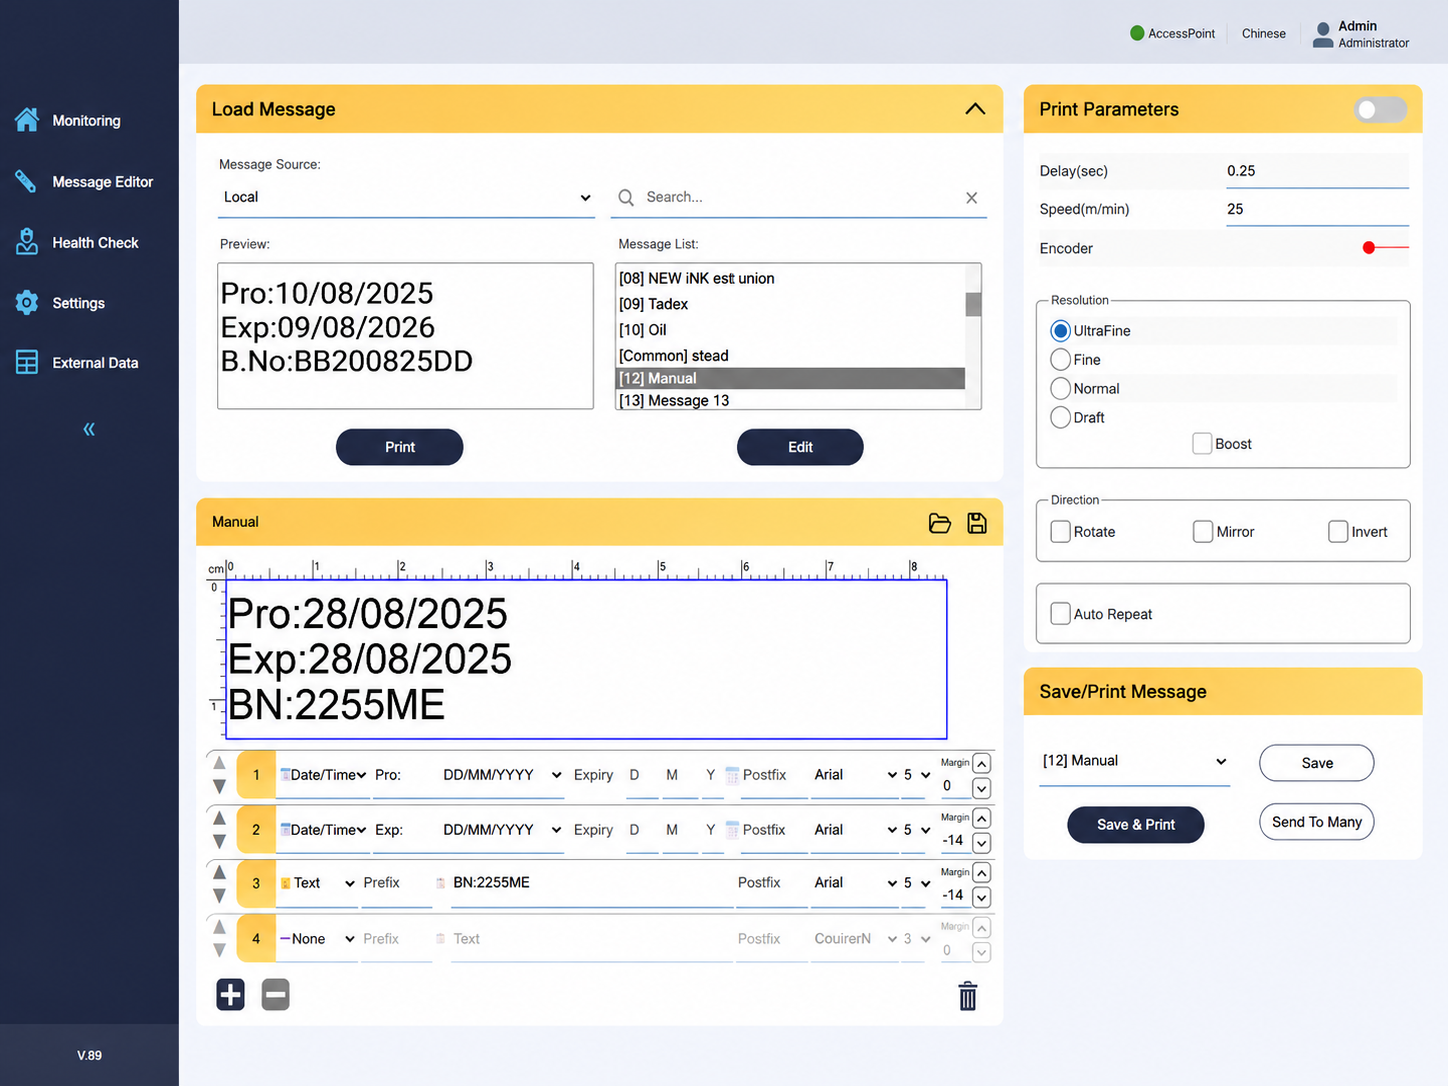This screenshot has height=1086, width=1448.
Task: Click the search magnifier icon
Action: click(626, 198)
